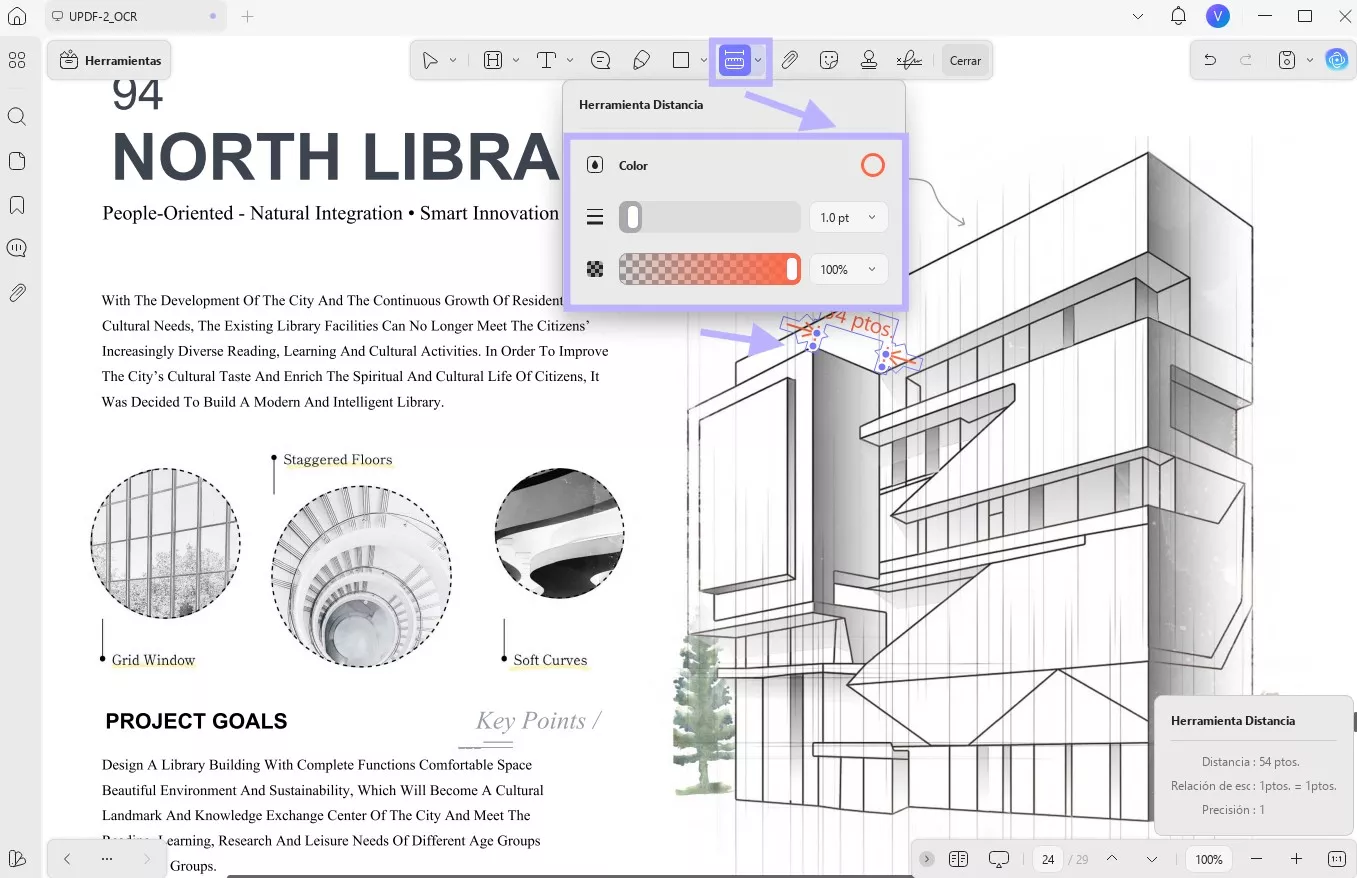1357x878 pixels.
Task: Open the 1.0 pt thickness dropdown
Action: click(848, 217)
